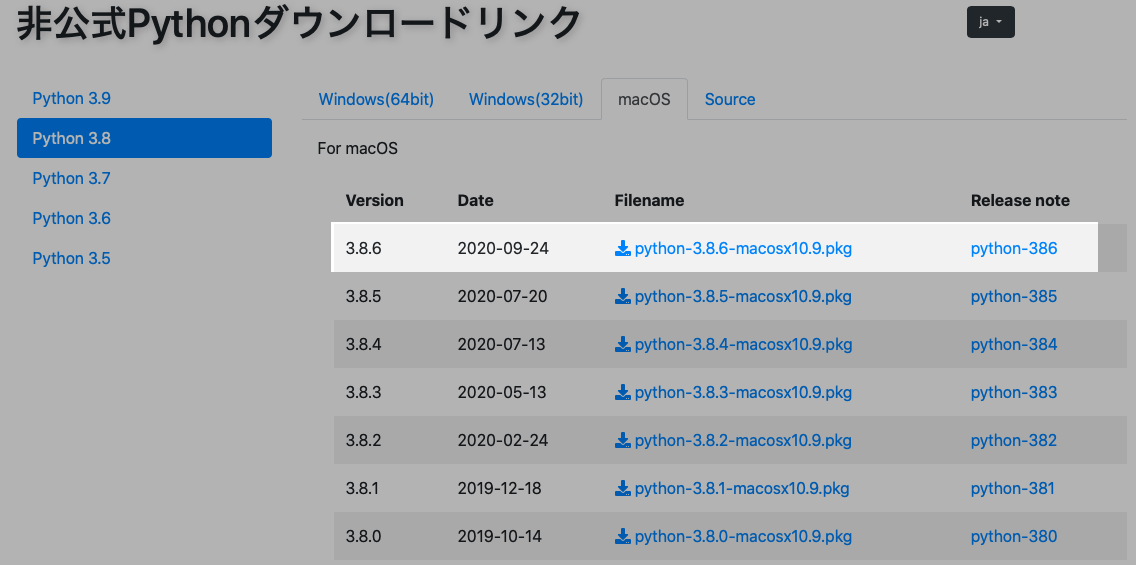1136x565 pixels.
Task: Choose Python 3.7 from version list
Action: tap(72, 178)
